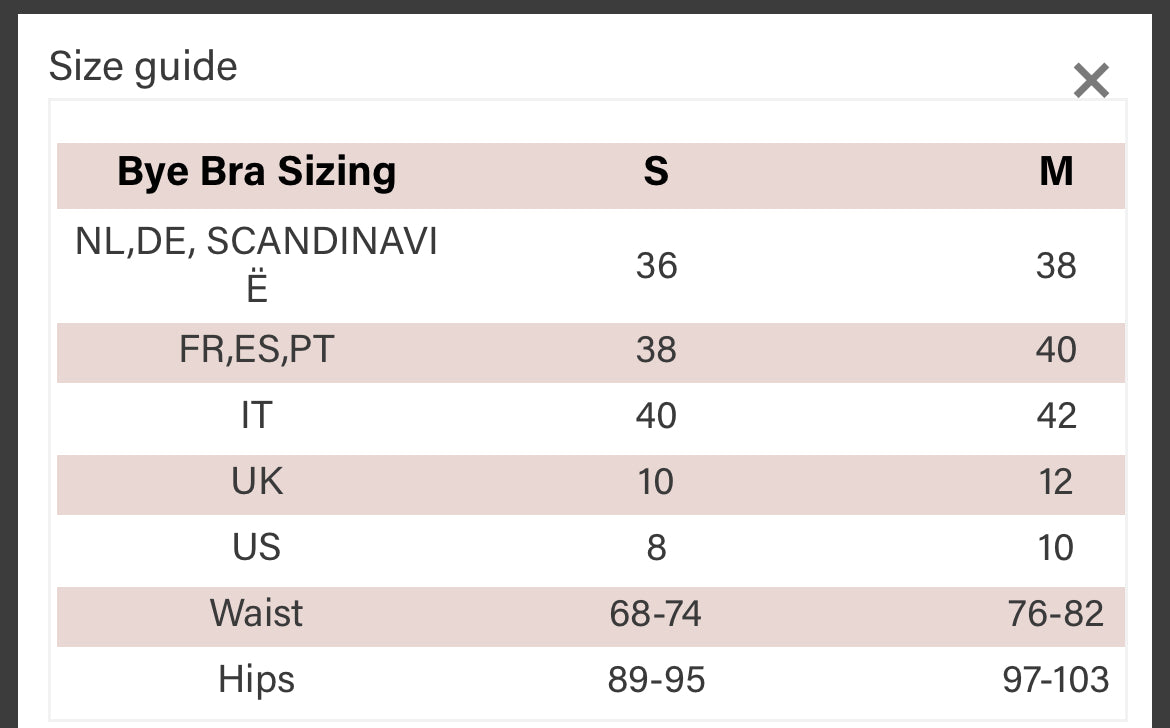Click the US size value 8

(x=656, y=548)
